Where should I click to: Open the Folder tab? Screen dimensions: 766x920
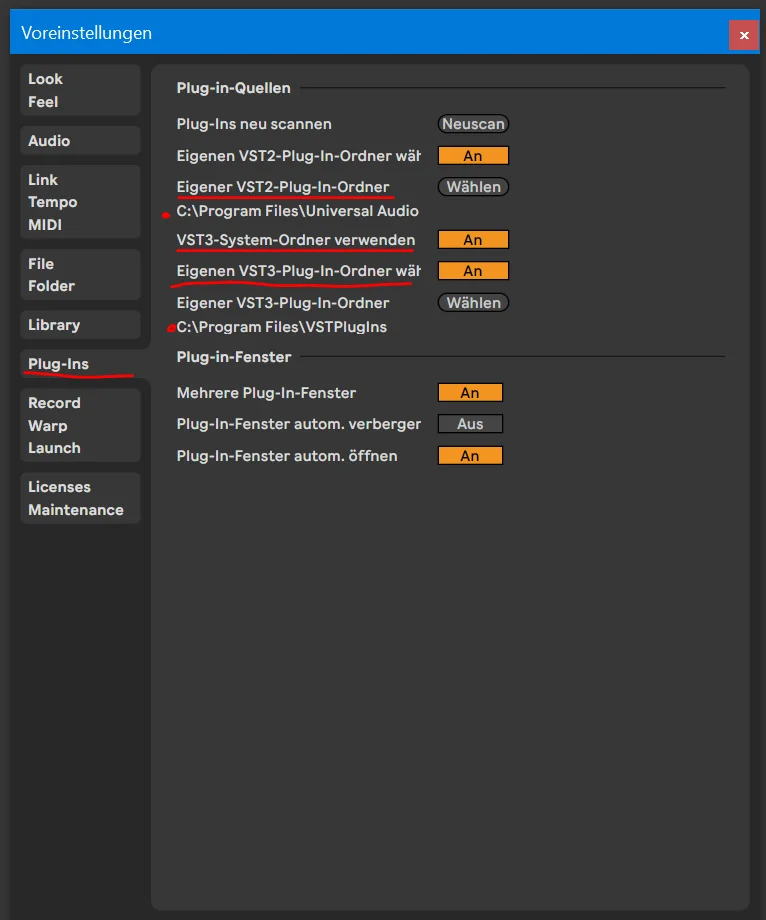point(52,286)
